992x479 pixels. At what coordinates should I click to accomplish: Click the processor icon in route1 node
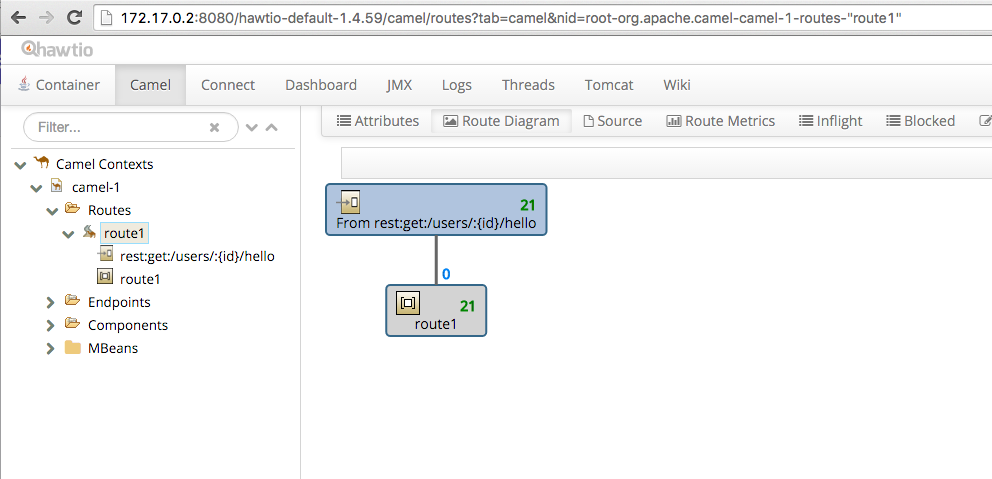click(x=408, y=303)
